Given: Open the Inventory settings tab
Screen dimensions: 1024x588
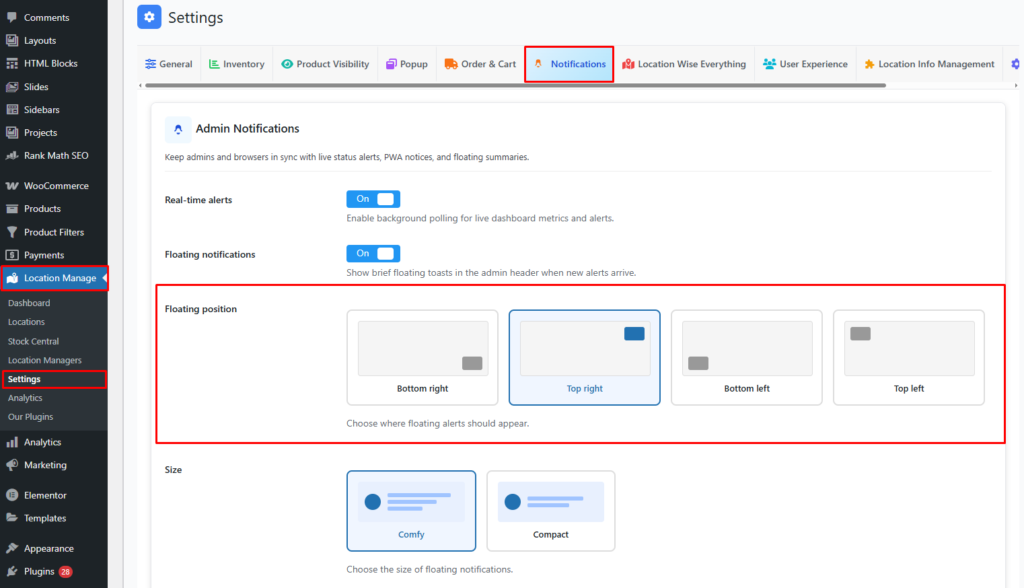Looking at the screenshot, I should tap(237, 64).
